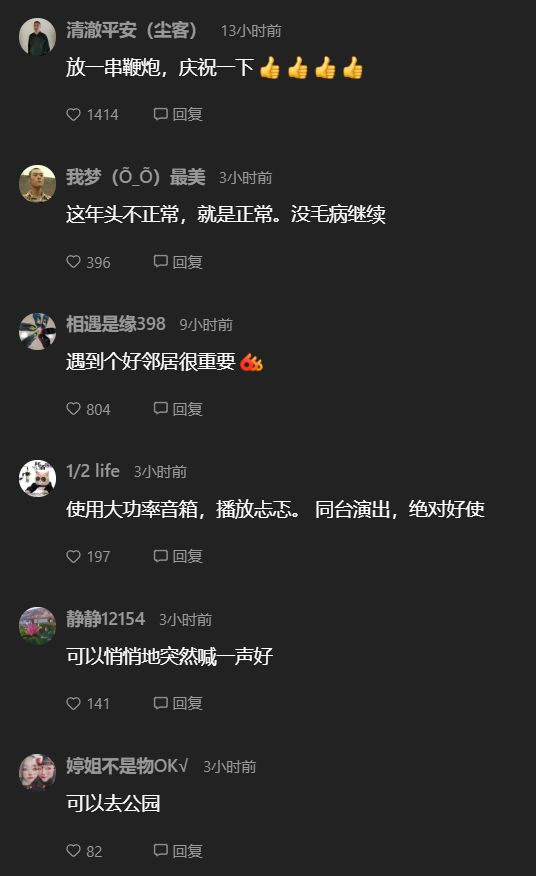Open username link 婷姐不是物OK√

tap(127, 765)
